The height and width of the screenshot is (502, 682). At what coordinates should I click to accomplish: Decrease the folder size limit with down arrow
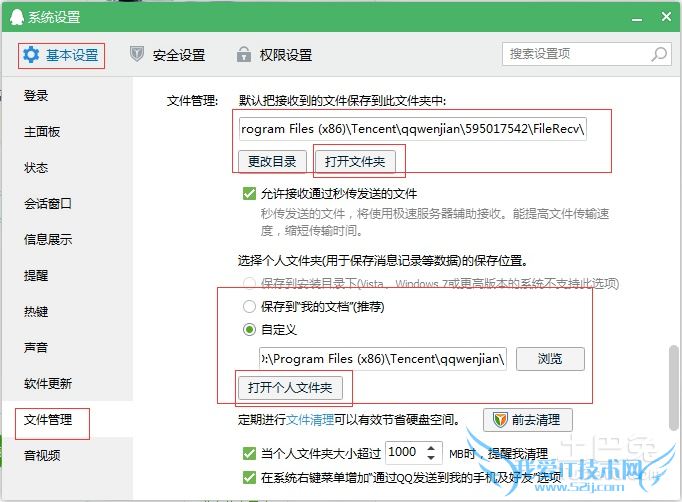pyautogui.click(x=431, y=457)
